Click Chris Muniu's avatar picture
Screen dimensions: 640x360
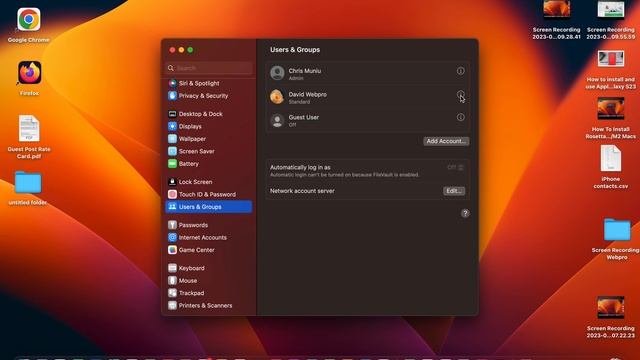tap(277, 73)
